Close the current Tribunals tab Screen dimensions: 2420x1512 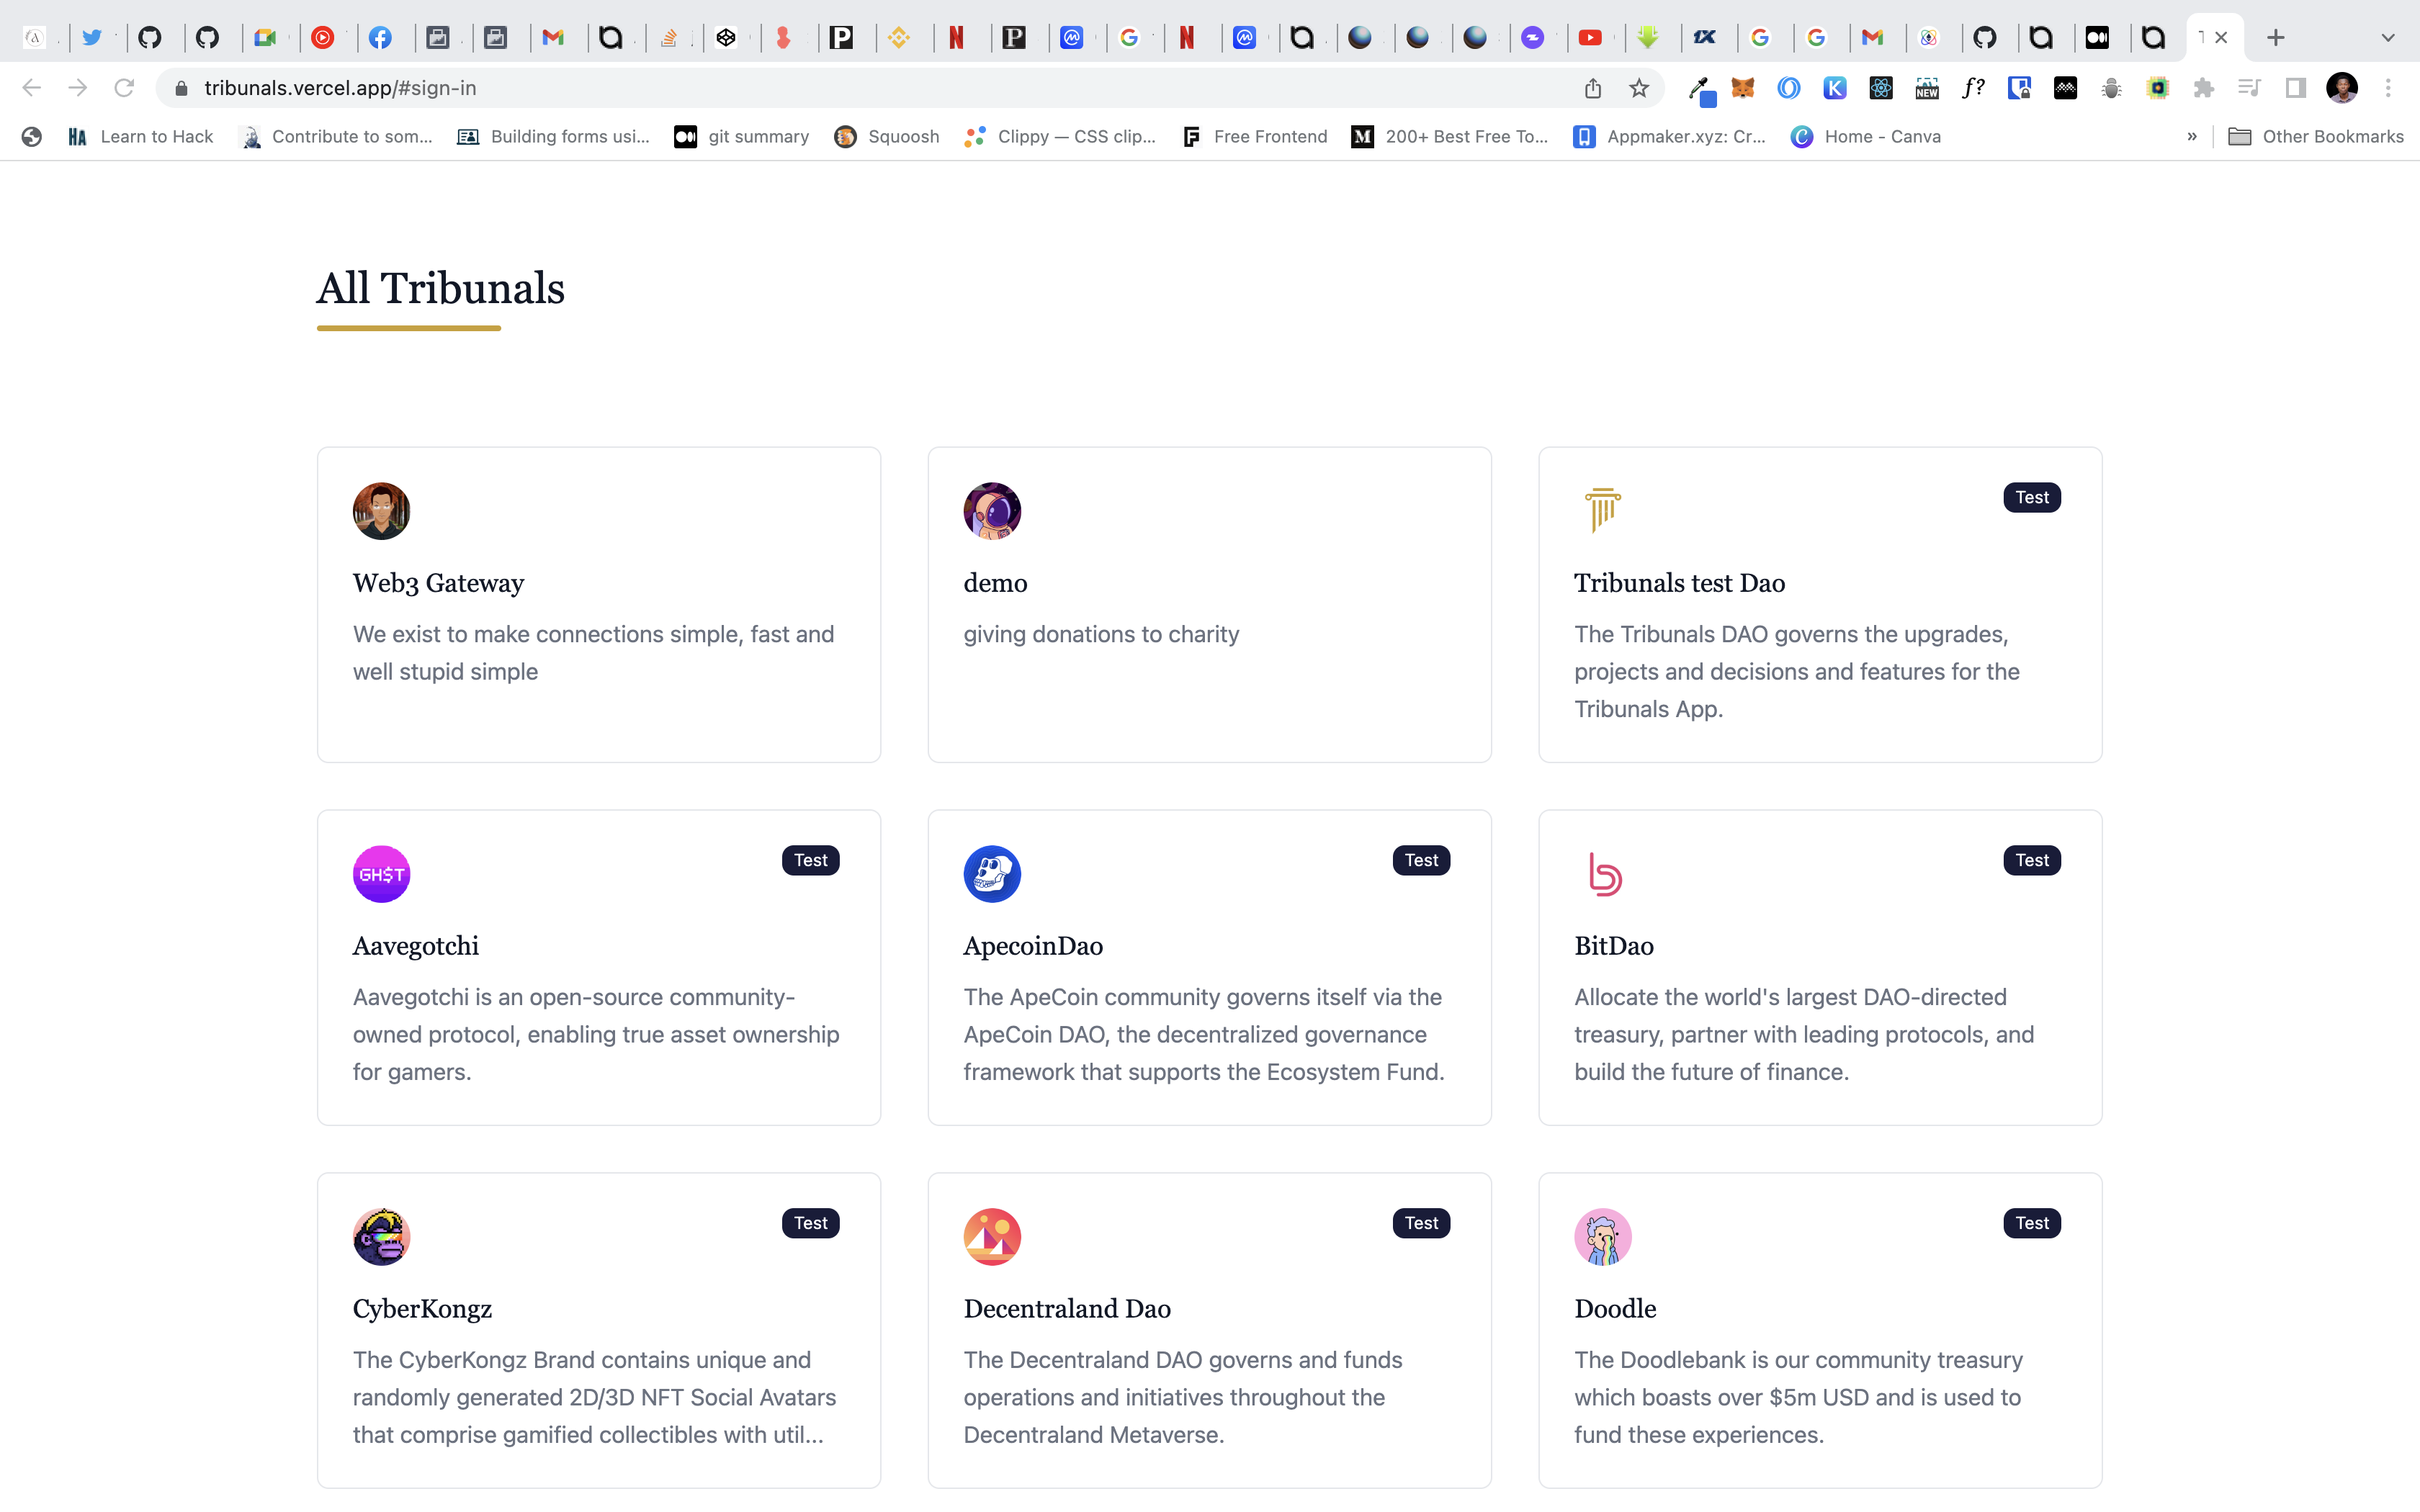[2221, 38]
